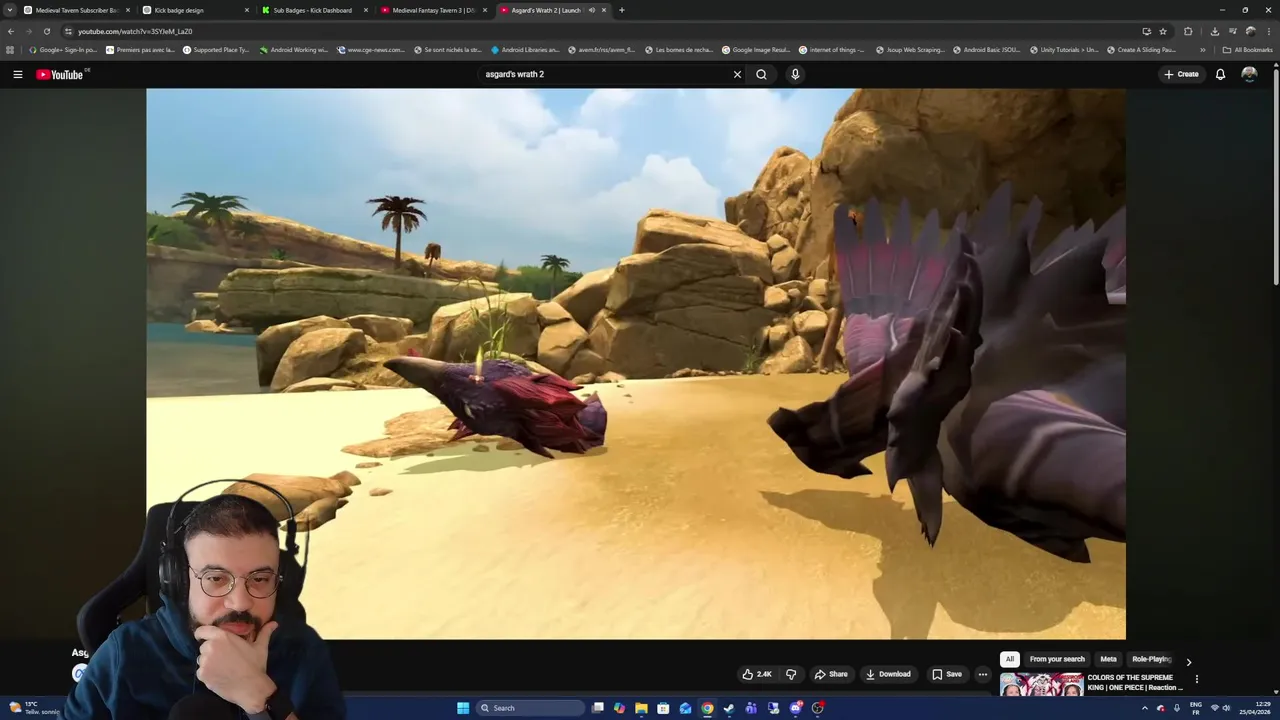This screenshot has height=720, width=1280.
Task: Go back with the browser back arrow
Action: [x=11, y=31]
